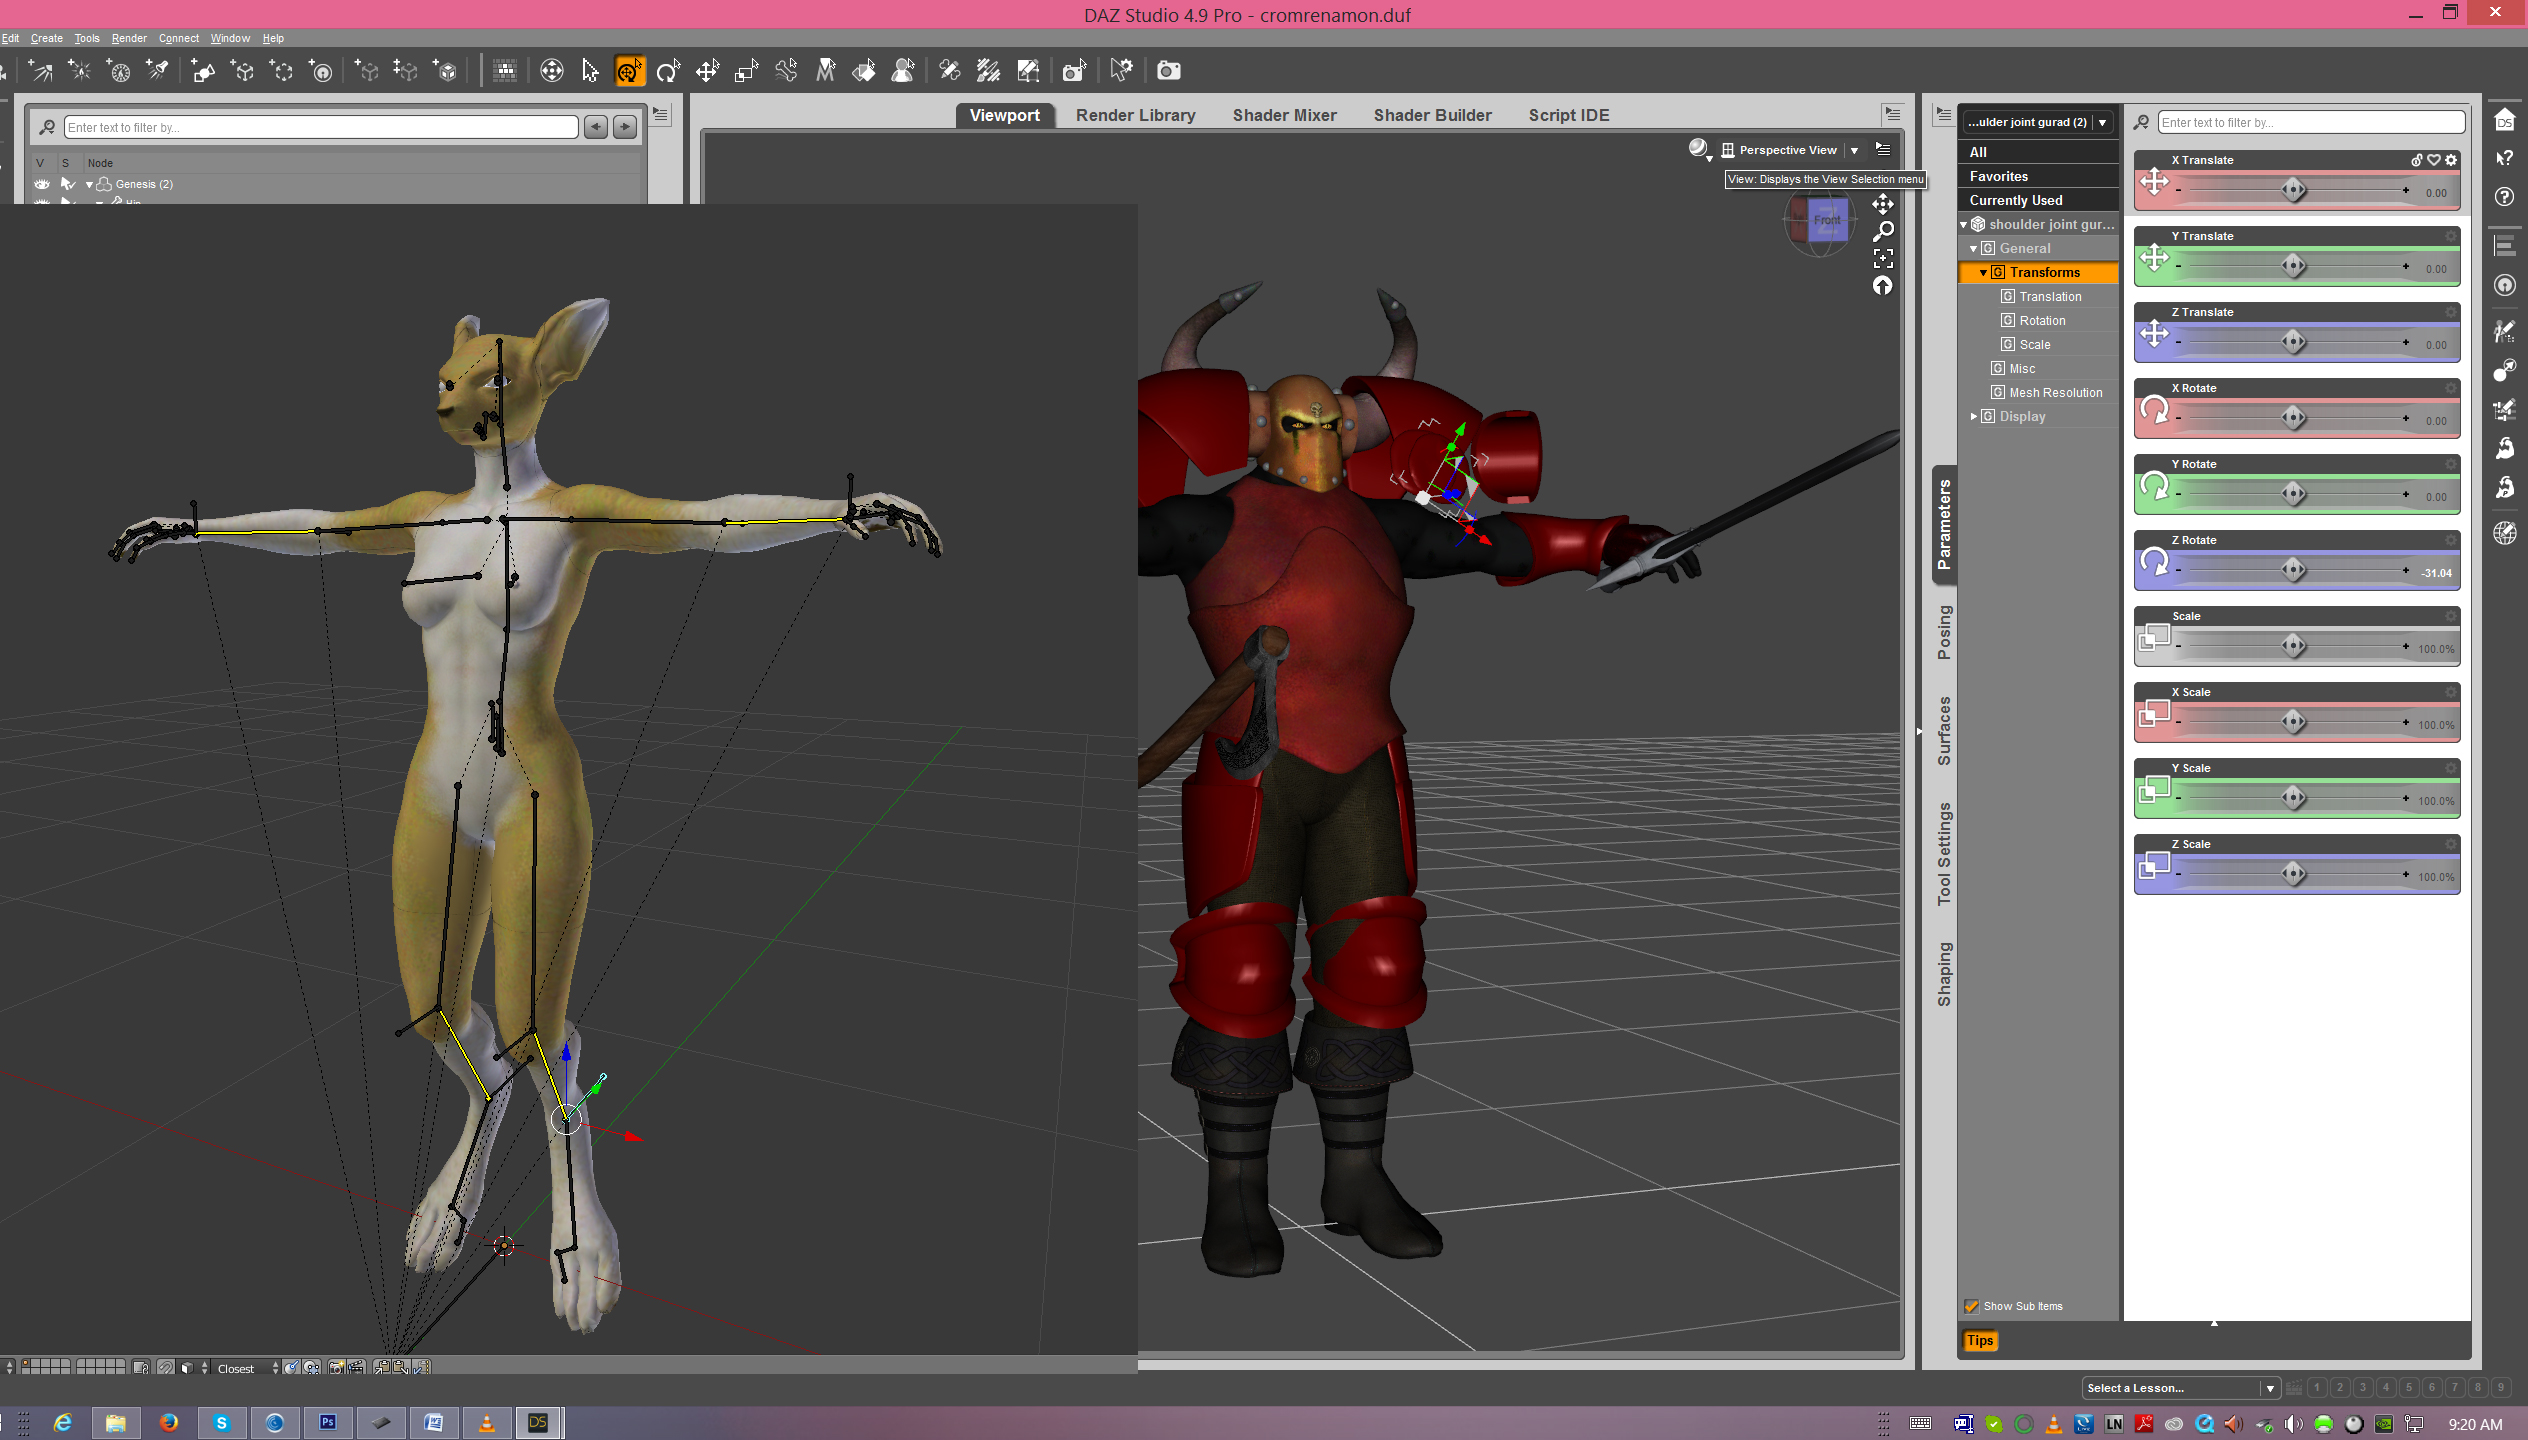
Task: Click the frame selection icon in viewport
Action: click(1883, 259)
